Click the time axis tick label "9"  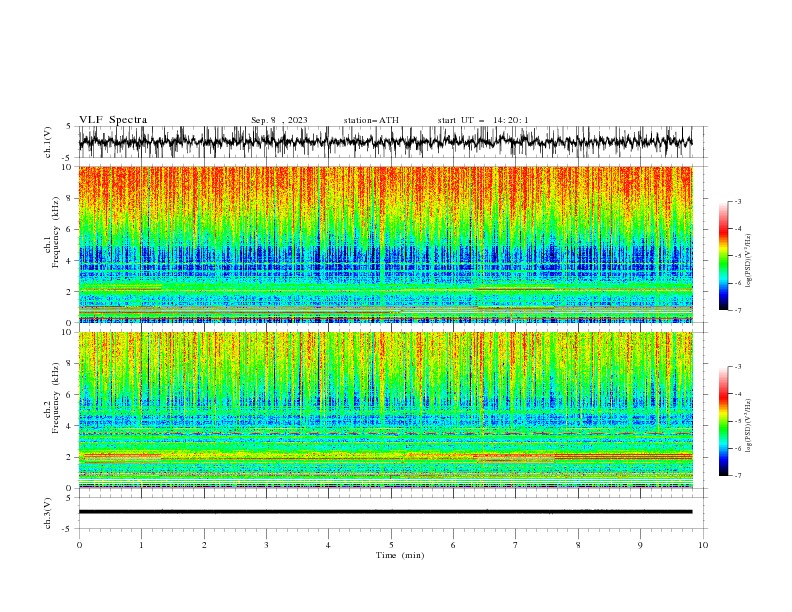(640, 545)
